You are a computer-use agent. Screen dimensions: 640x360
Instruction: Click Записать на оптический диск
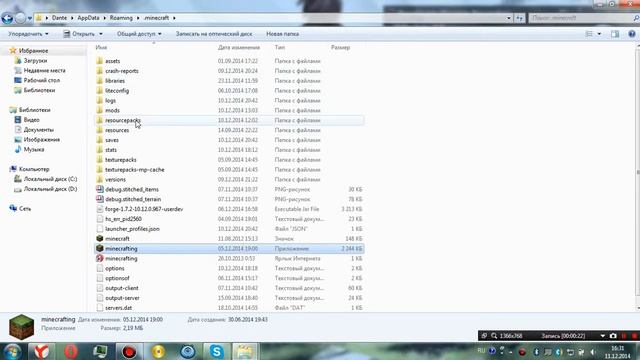[214, 34]
